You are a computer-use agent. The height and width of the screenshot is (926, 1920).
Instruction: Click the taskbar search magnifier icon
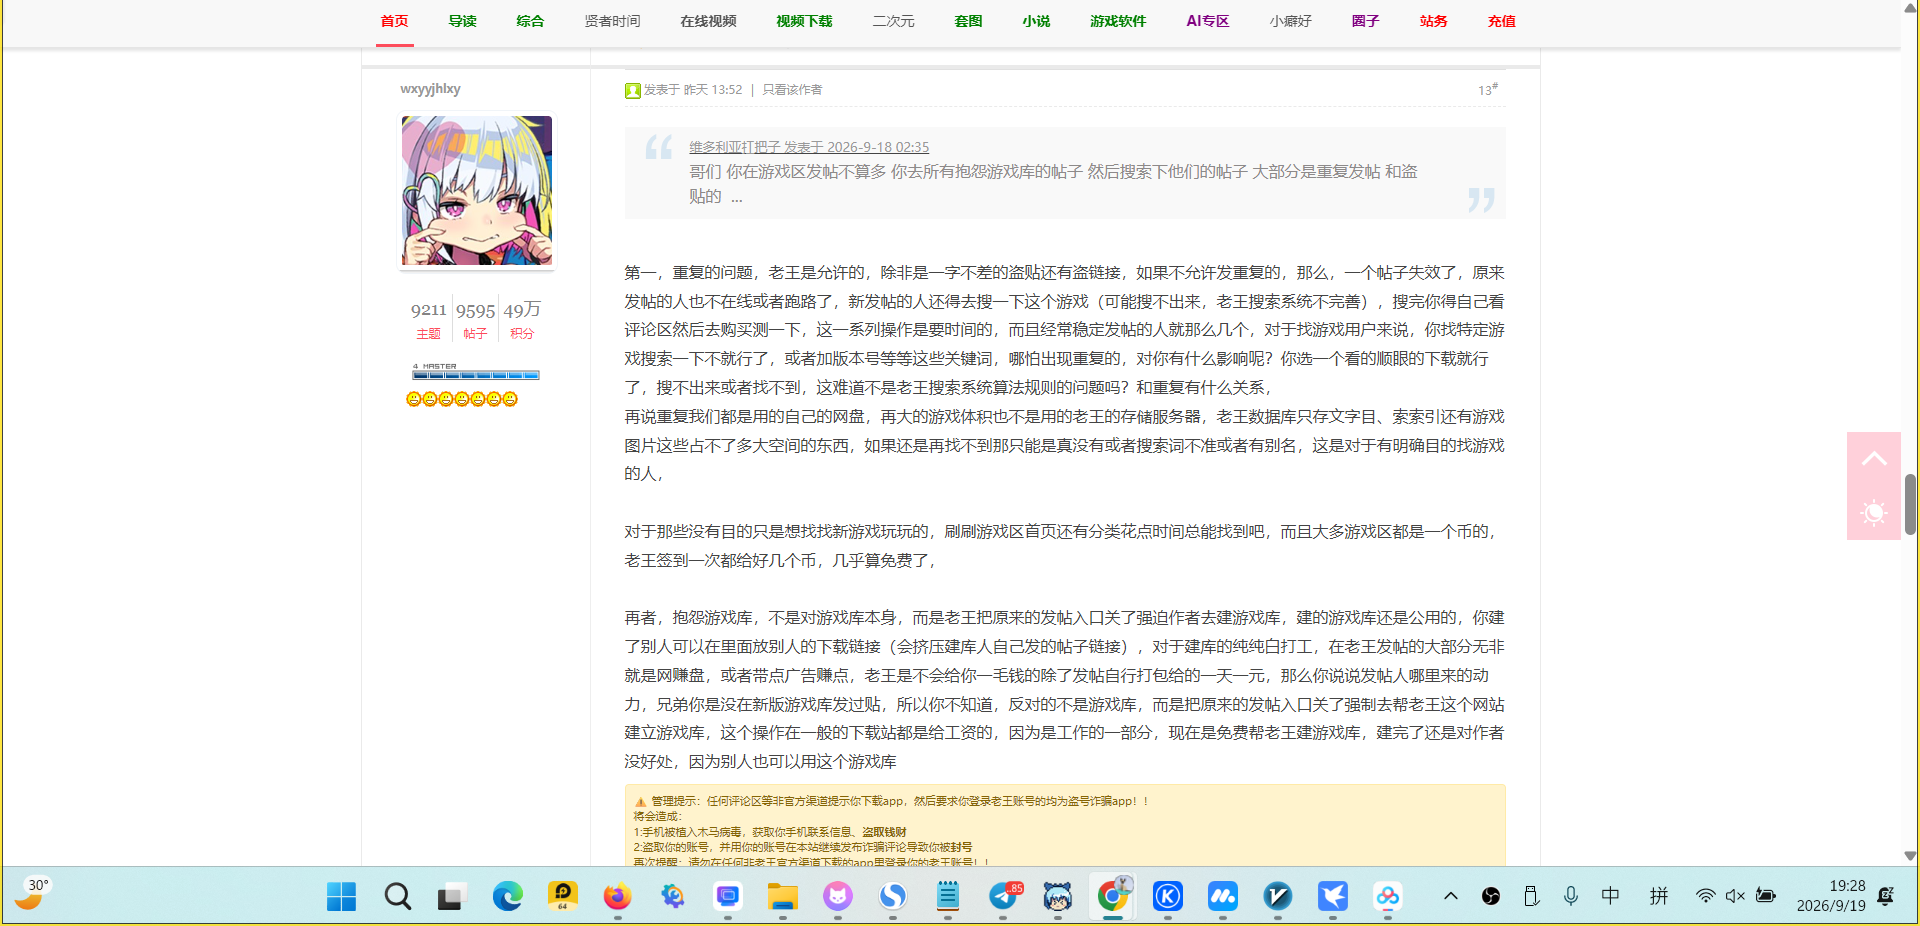[x=397, y=896]
